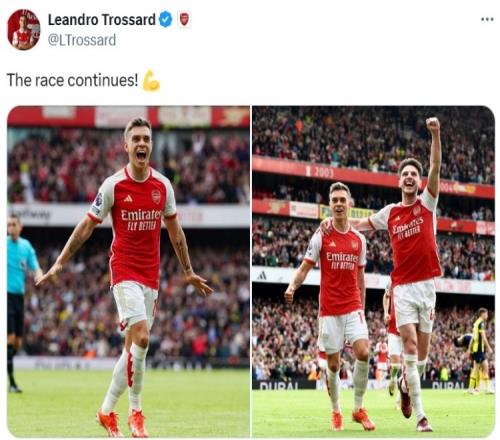
Task: Open the left celebration photo
Action: coord(128,271)
